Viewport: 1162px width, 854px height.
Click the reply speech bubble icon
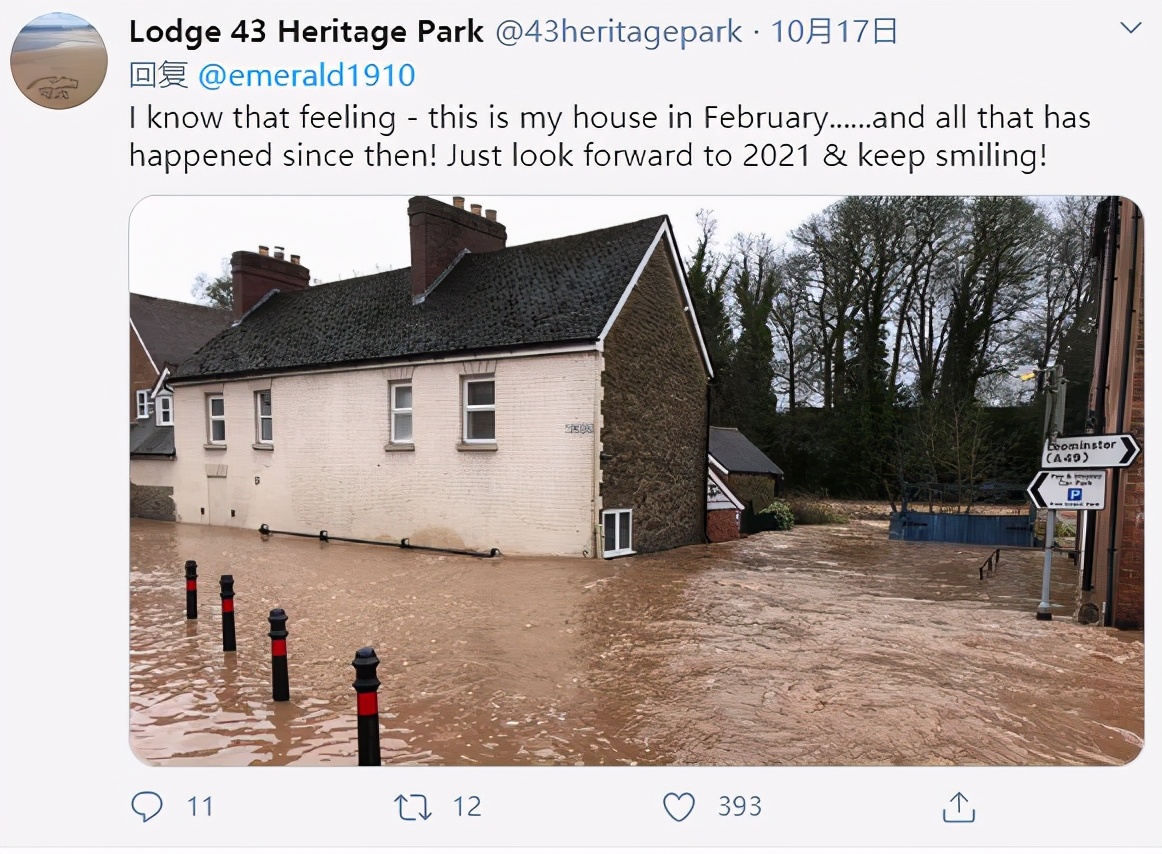[x=147, y=807]
